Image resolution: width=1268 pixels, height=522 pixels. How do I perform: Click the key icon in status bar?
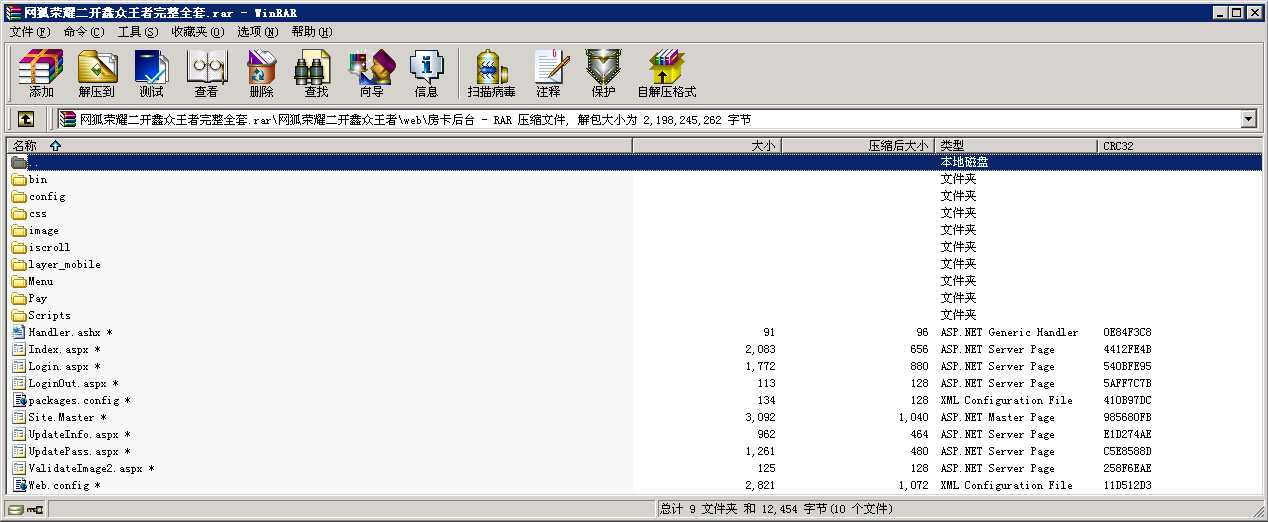[x=35, y=509]
